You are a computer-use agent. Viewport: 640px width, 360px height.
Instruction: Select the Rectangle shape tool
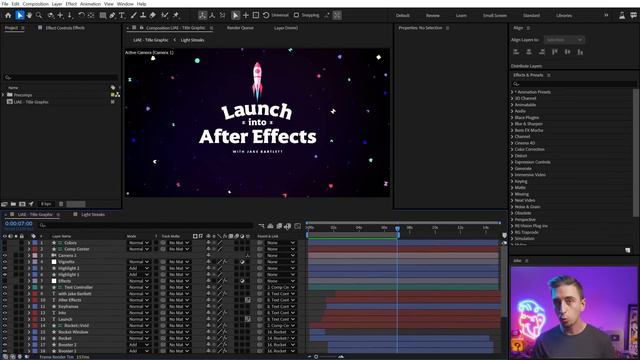point(103,16)
